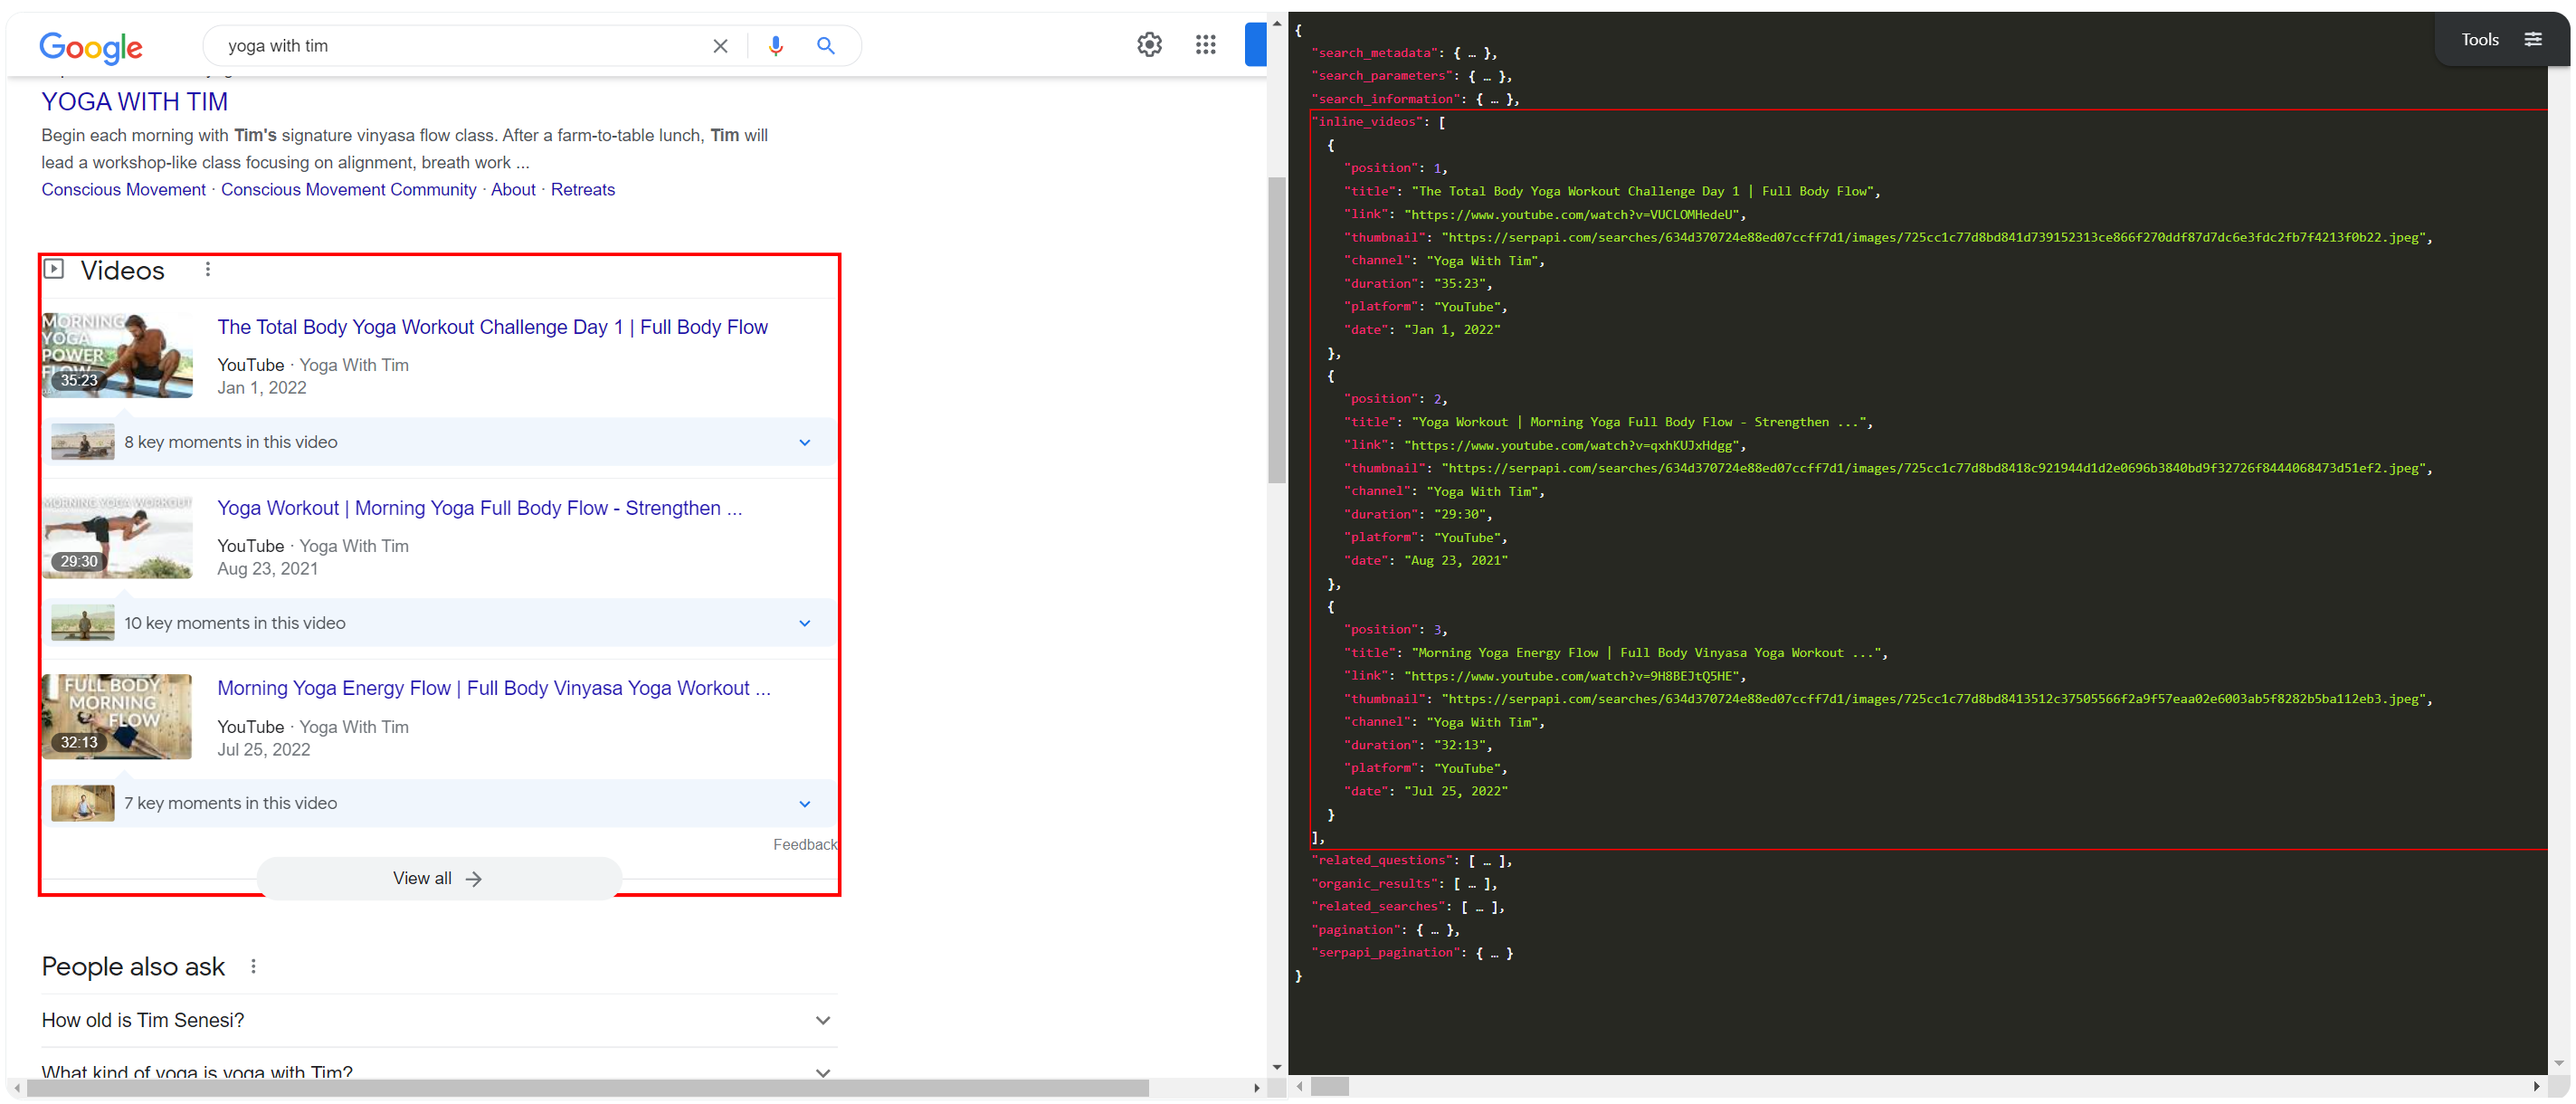Screen dimensions: 2576x1104
Task: Open the Tools menu
Action: [x=2479, y=39]
